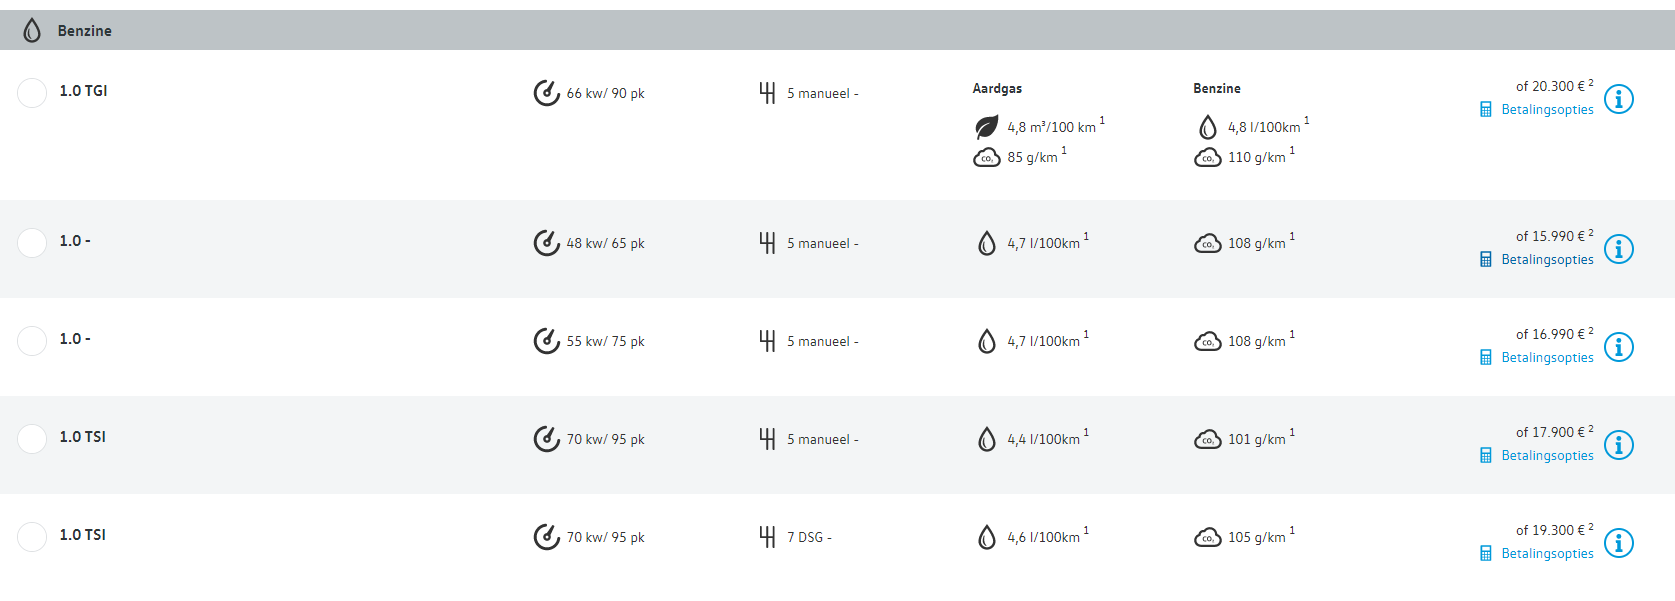The width and height of the screenshot is (1675, 601).
Task: Select the 1.0 TSI 7 DSG radio button
Action: pyautogui.click(x=32, y=537)
